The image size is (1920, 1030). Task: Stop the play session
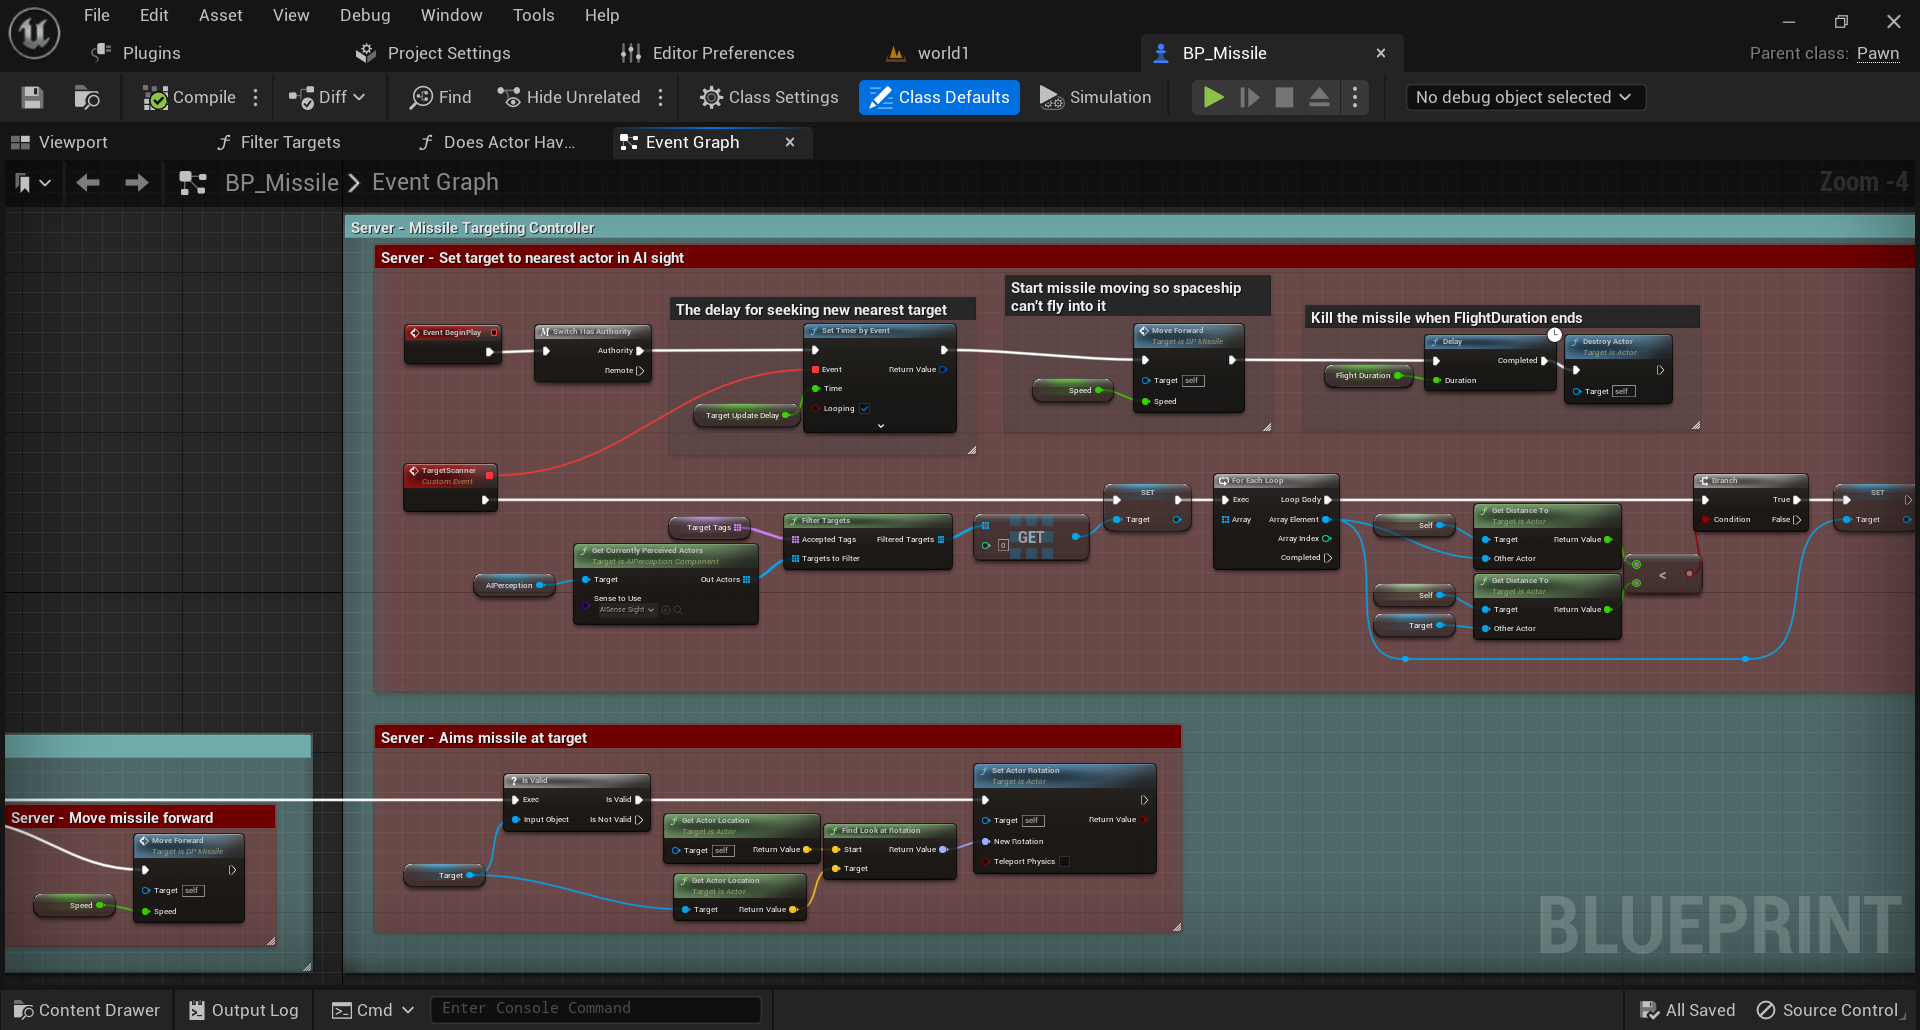[x=1285, y=97]
